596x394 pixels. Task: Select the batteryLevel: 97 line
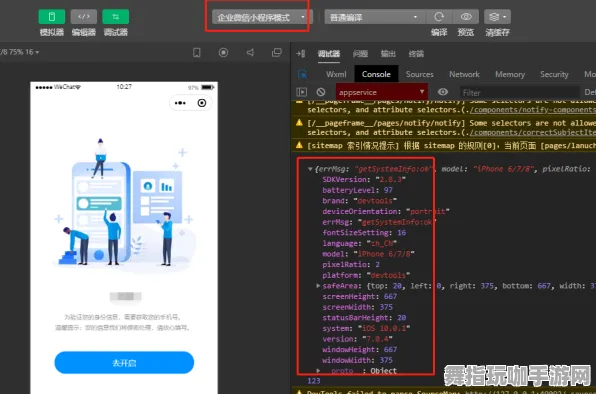point(357,190)
